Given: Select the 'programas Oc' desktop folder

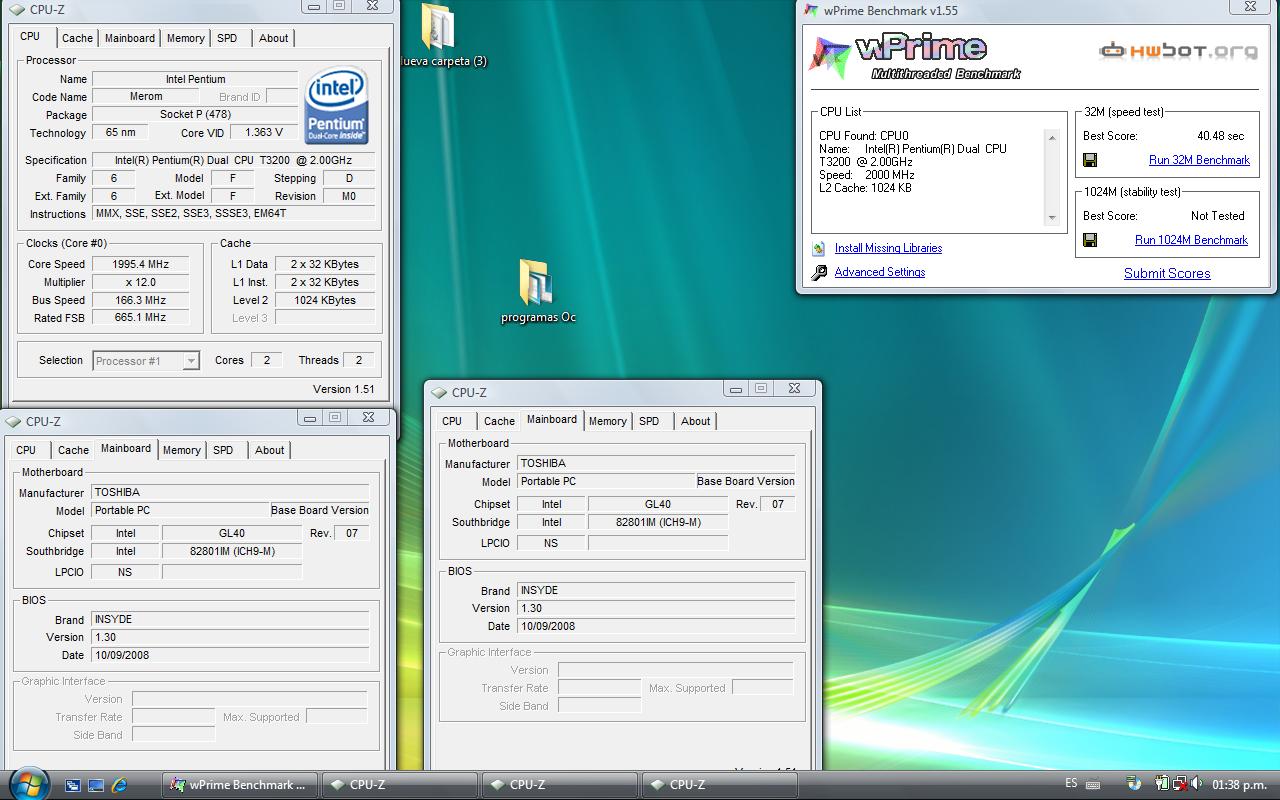Looking at the screenshot, I should point(538,292).
